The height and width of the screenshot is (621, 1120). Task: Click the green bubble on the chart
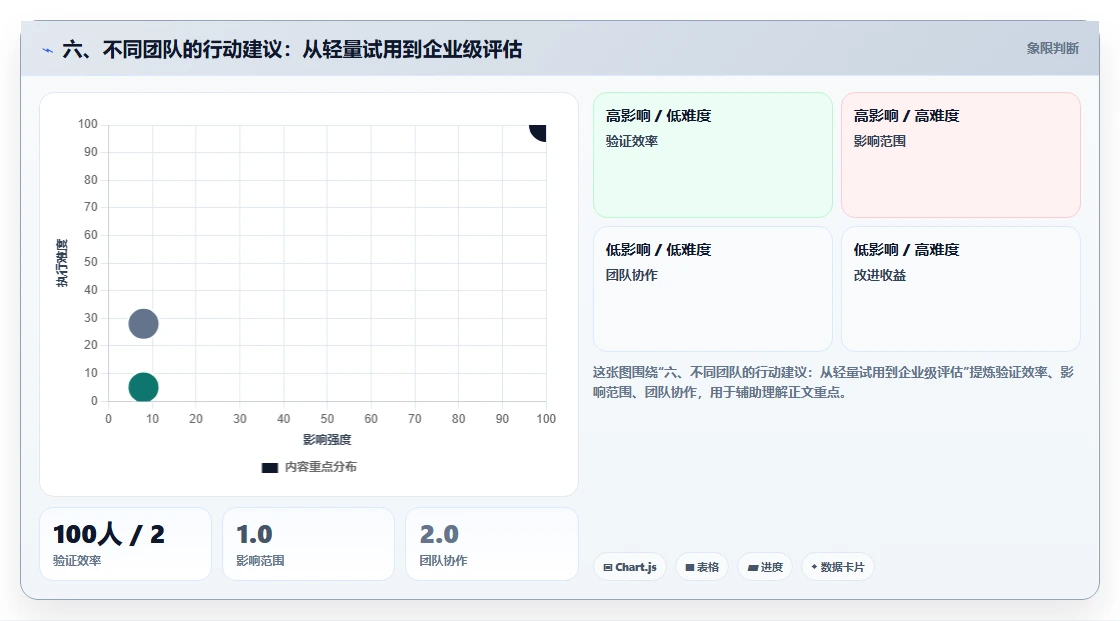[144, 387]
